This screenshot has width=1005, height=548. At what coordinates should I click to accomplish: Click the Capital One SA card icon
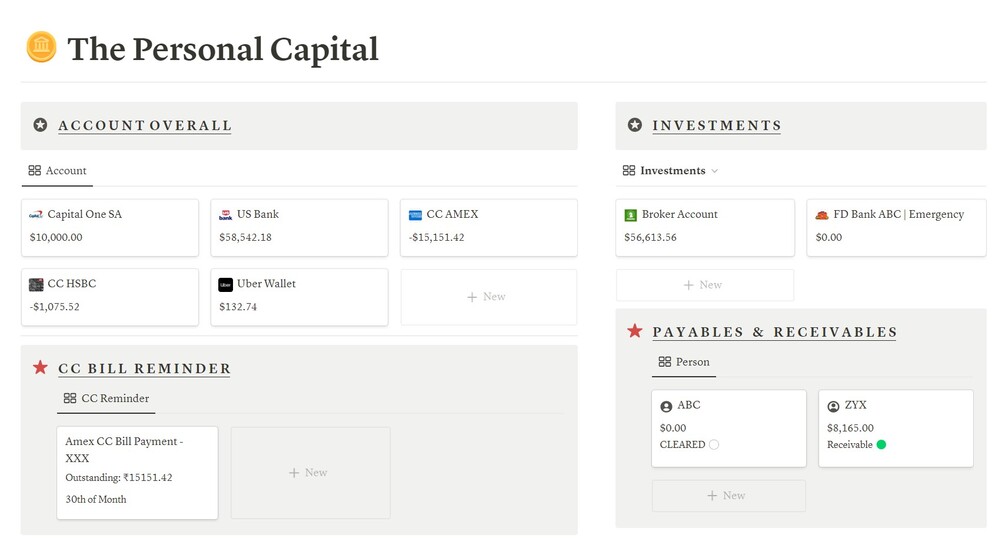tap(36, 214)
